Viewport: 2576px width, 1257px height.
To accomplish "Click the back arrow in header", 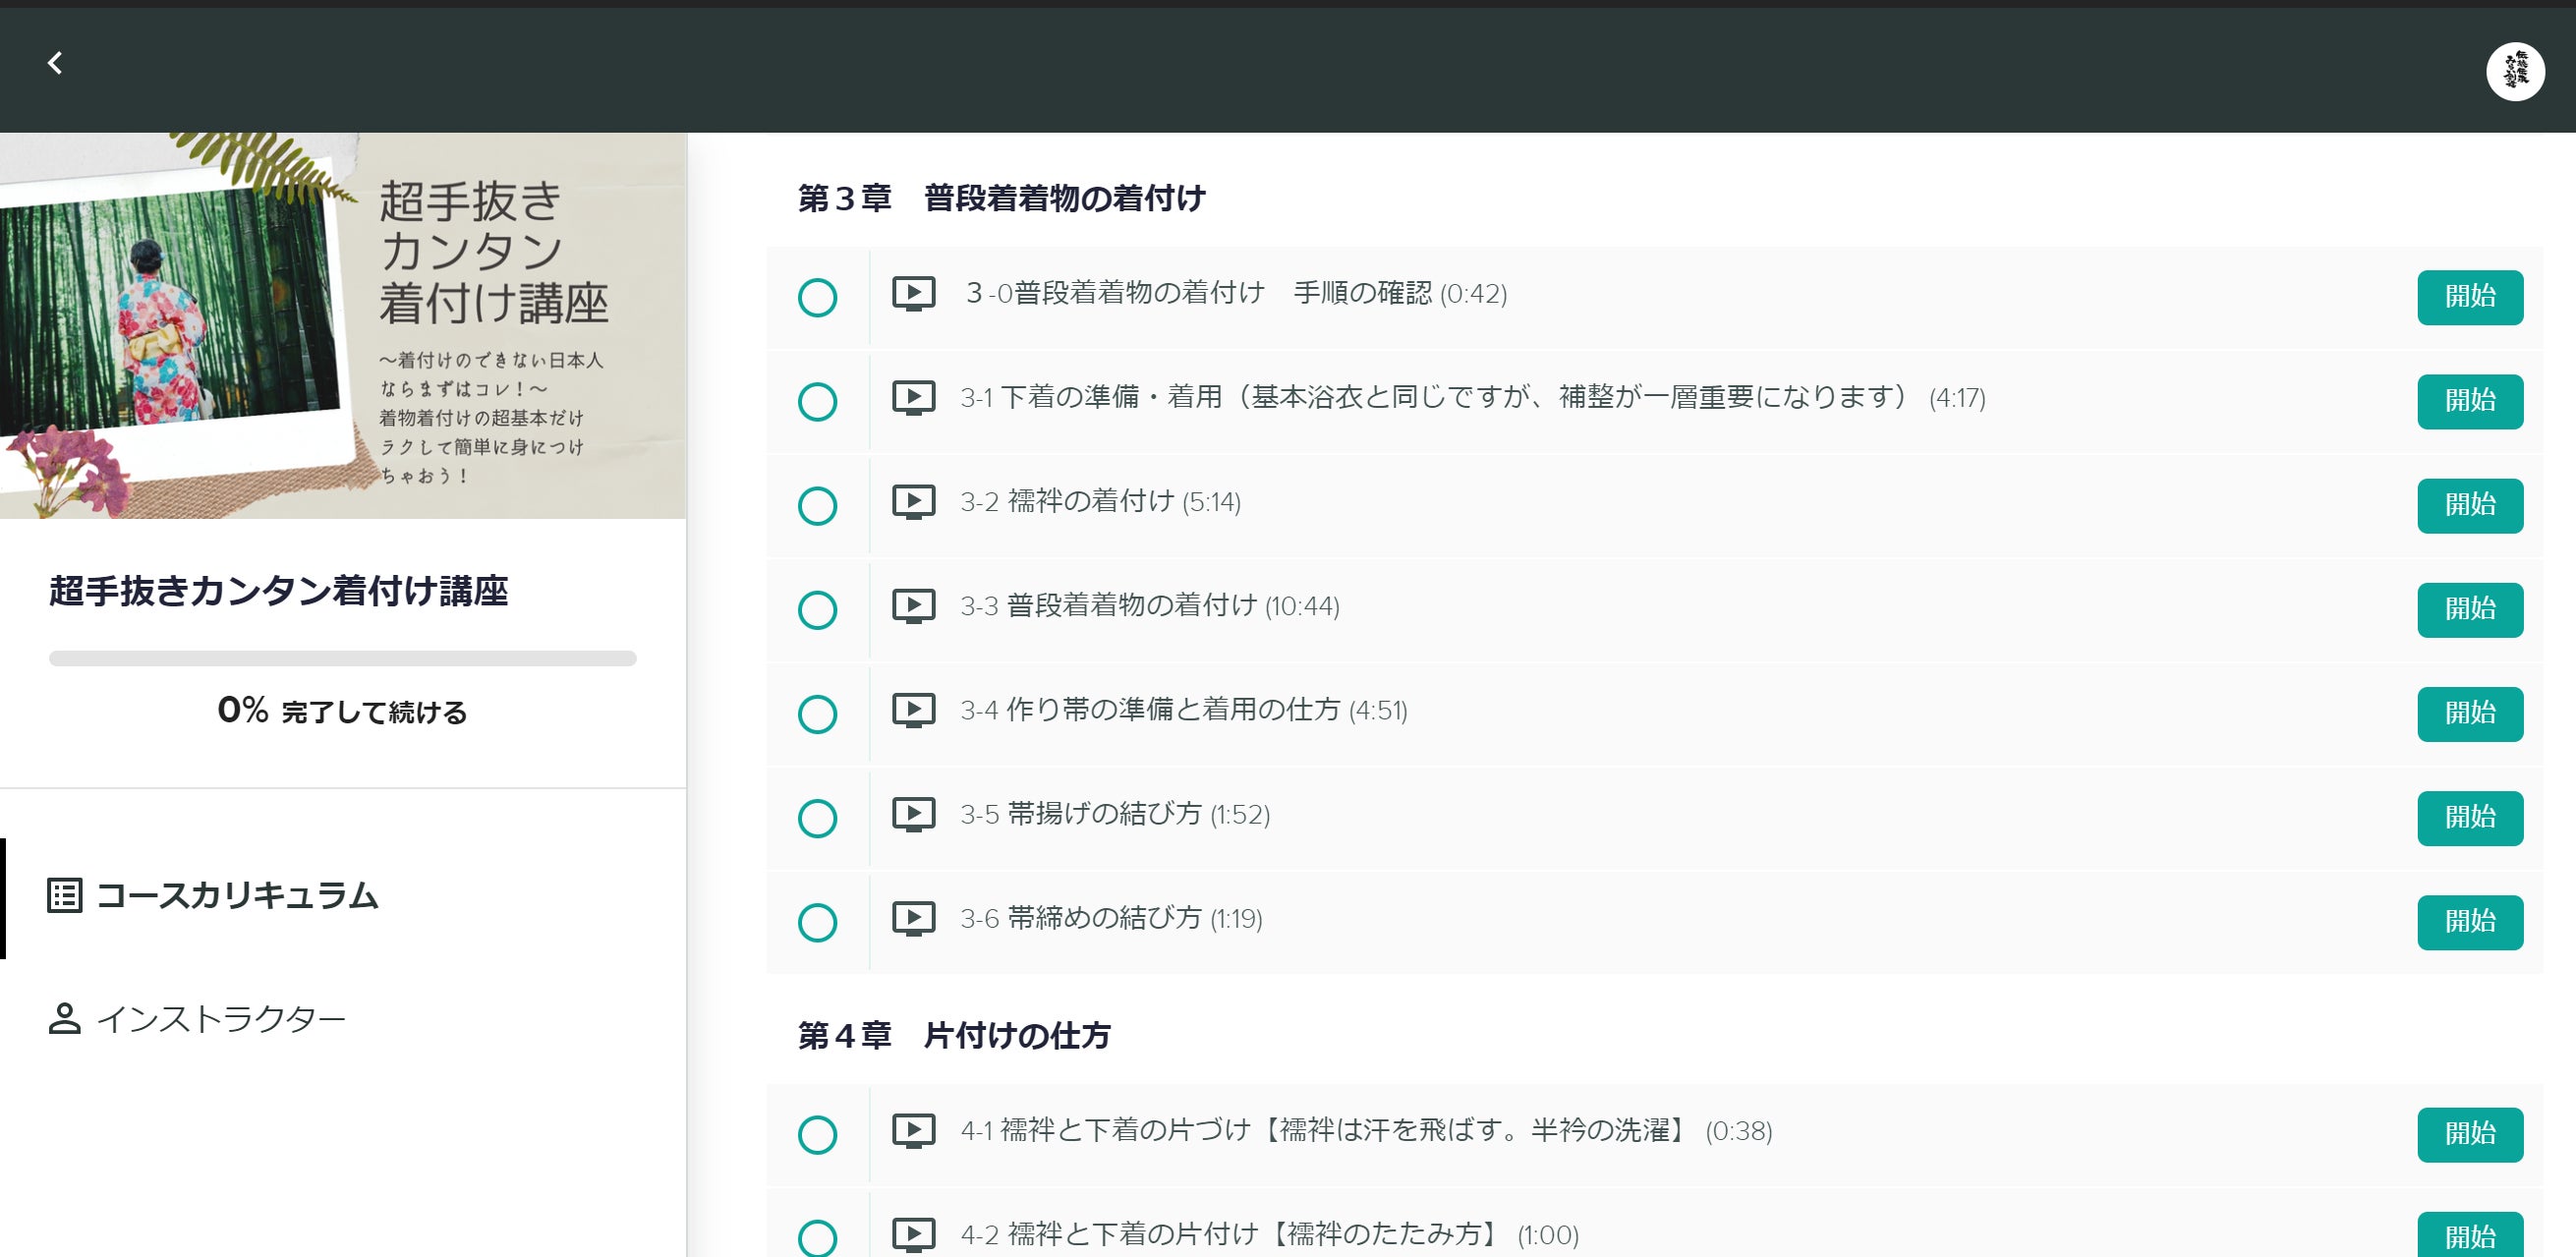I will (55, 63).
